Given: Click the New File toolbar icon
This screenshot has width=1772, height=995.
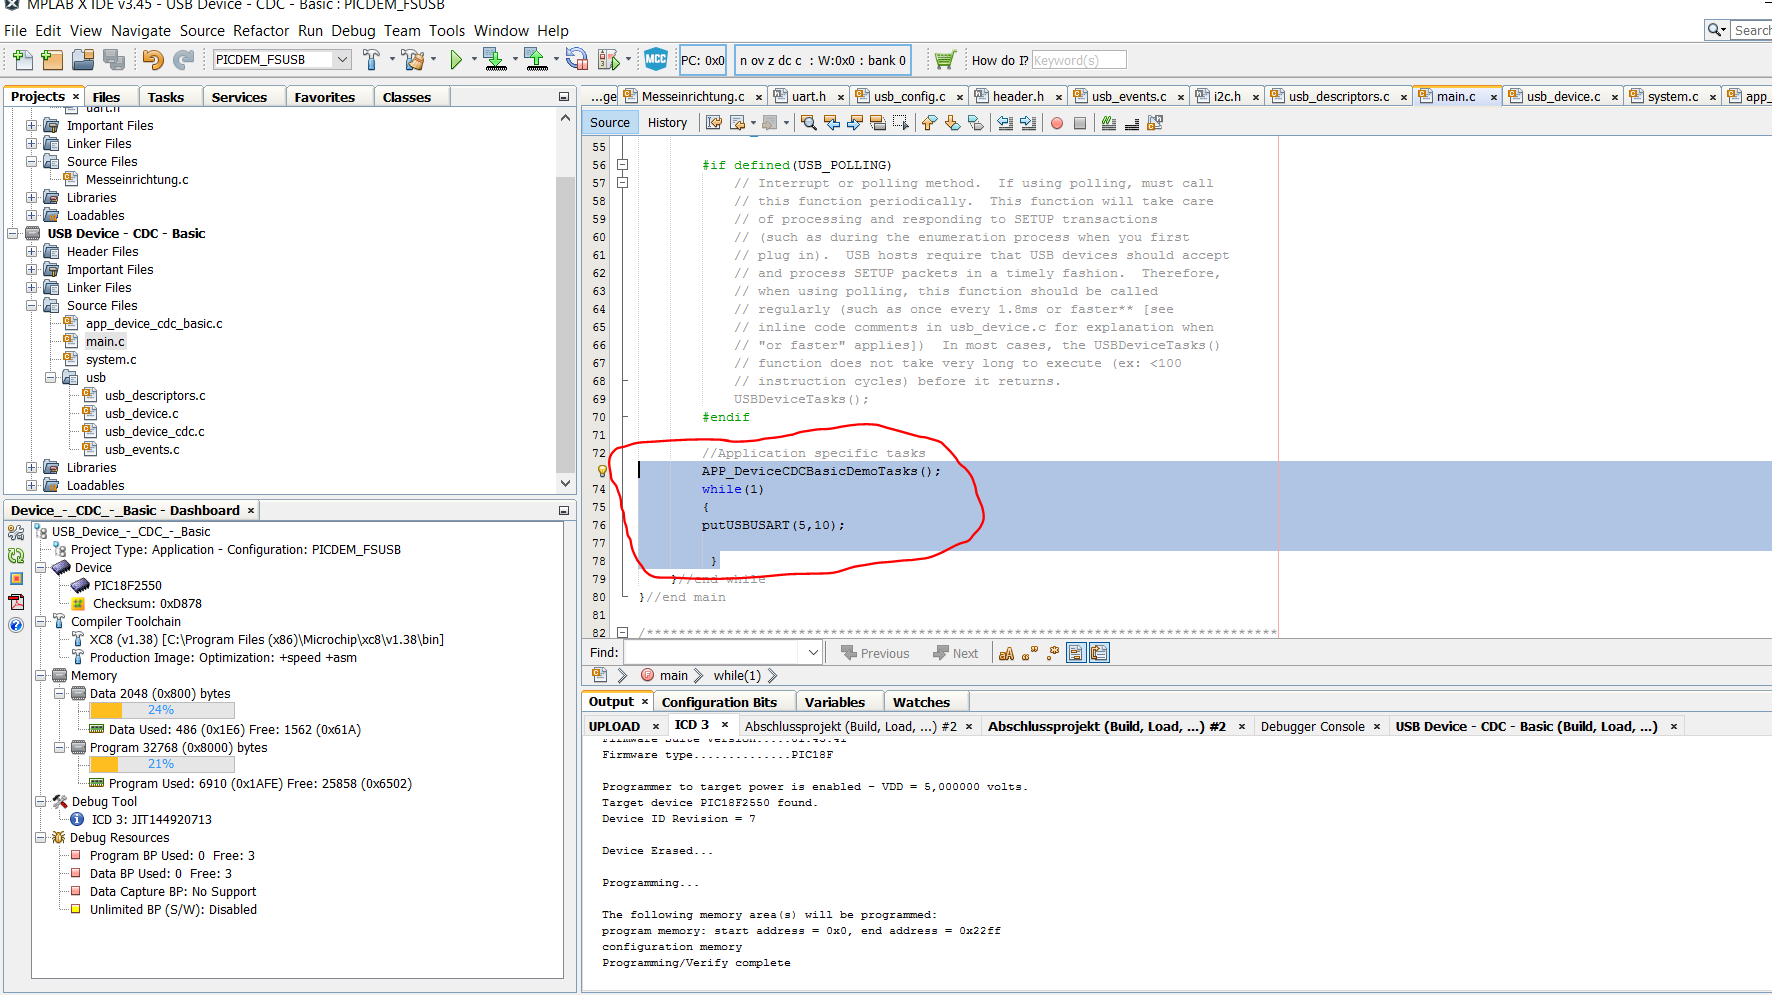Looking at the screenshot, I should tap(22, 60).
